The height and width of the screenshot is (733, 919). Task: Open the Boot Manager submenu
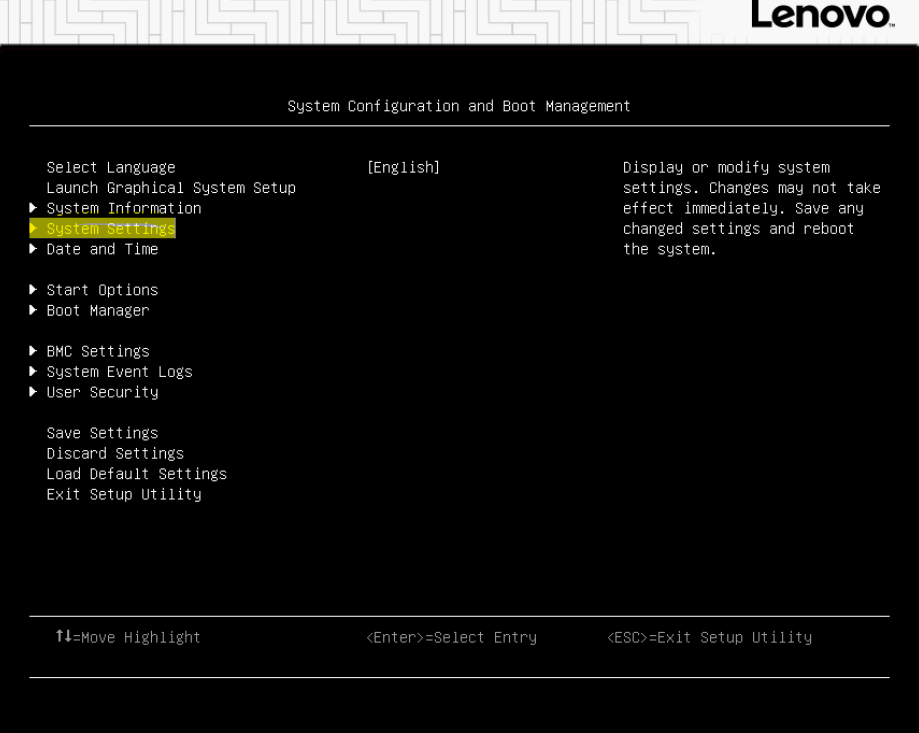coord(98,311)
